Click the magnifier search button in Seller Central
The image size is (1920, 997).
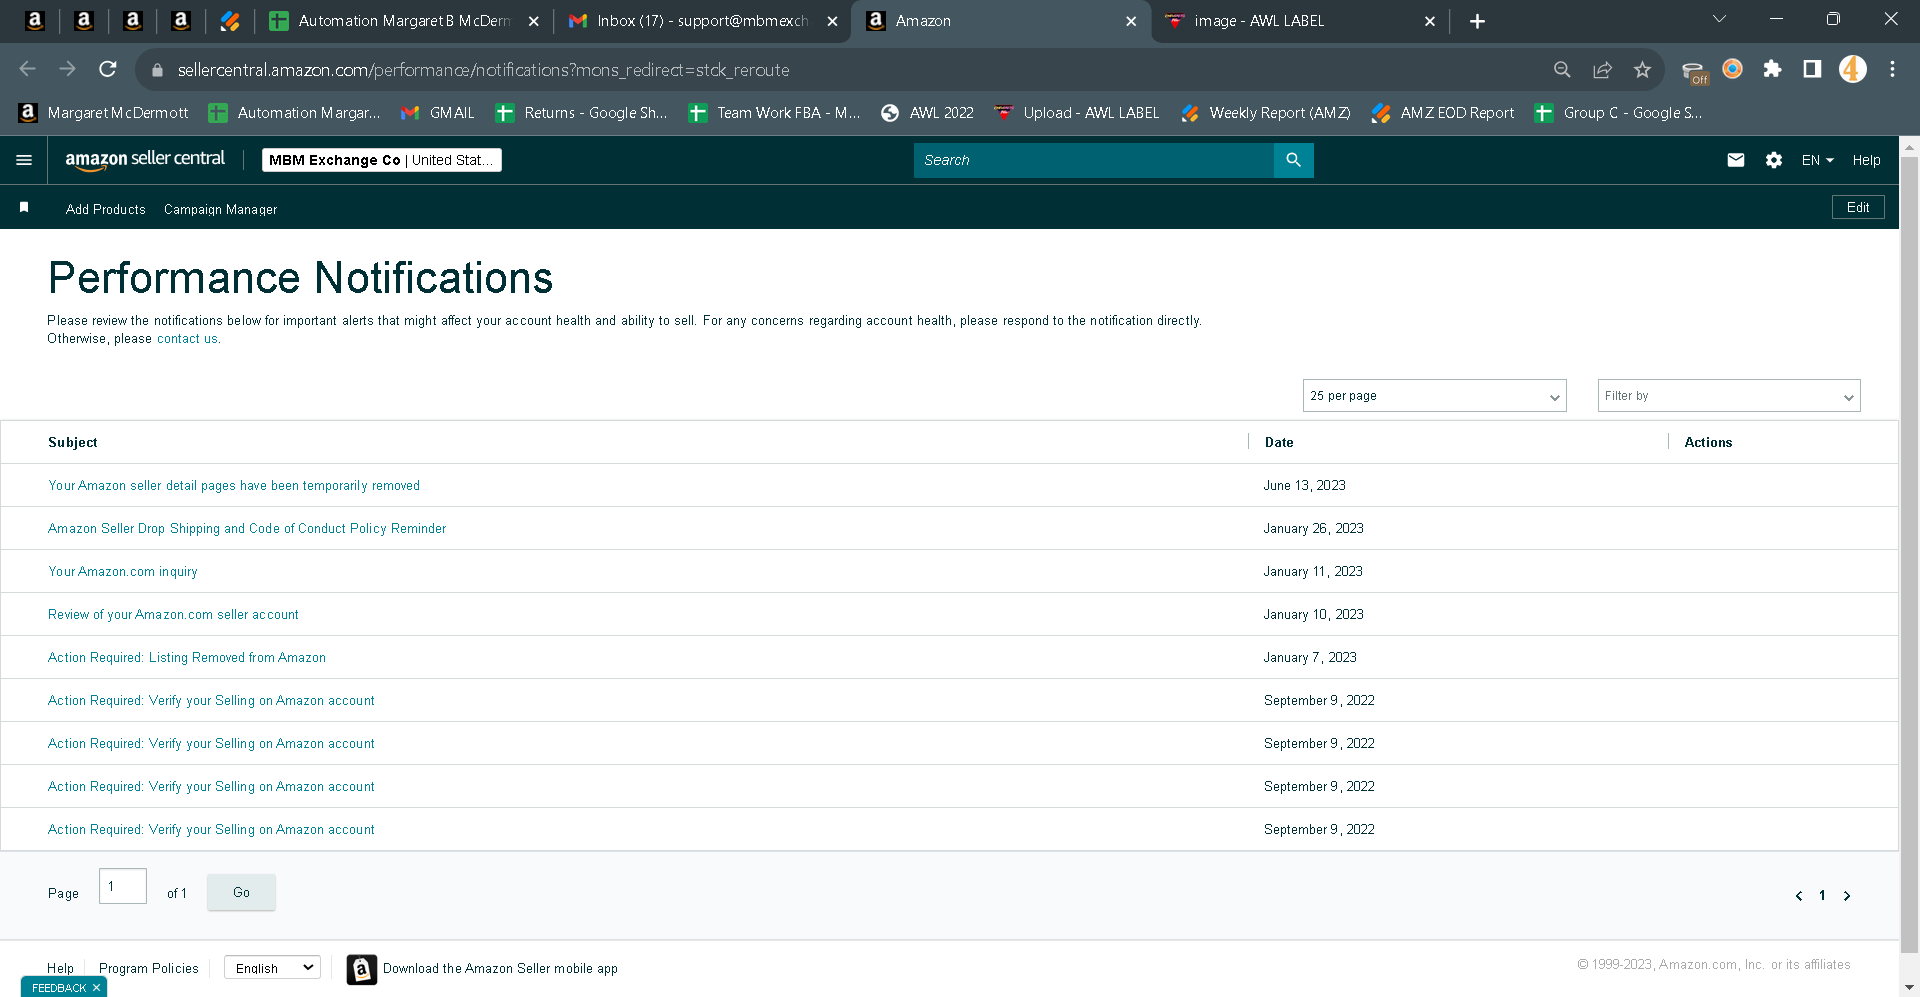click(x=1293, y=160)
